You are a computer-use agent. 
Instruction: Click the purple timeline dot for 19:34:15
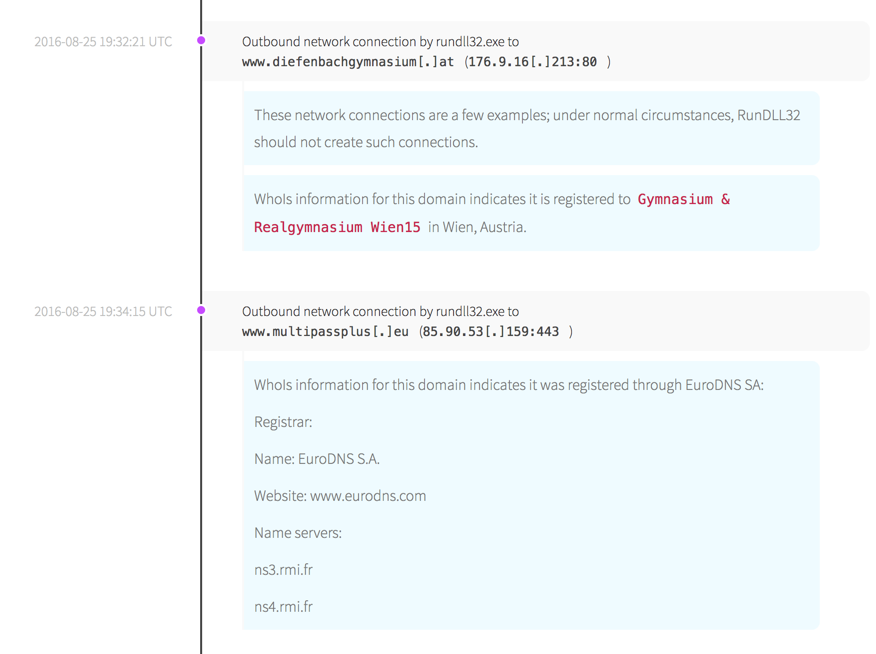tap(201, 311)
